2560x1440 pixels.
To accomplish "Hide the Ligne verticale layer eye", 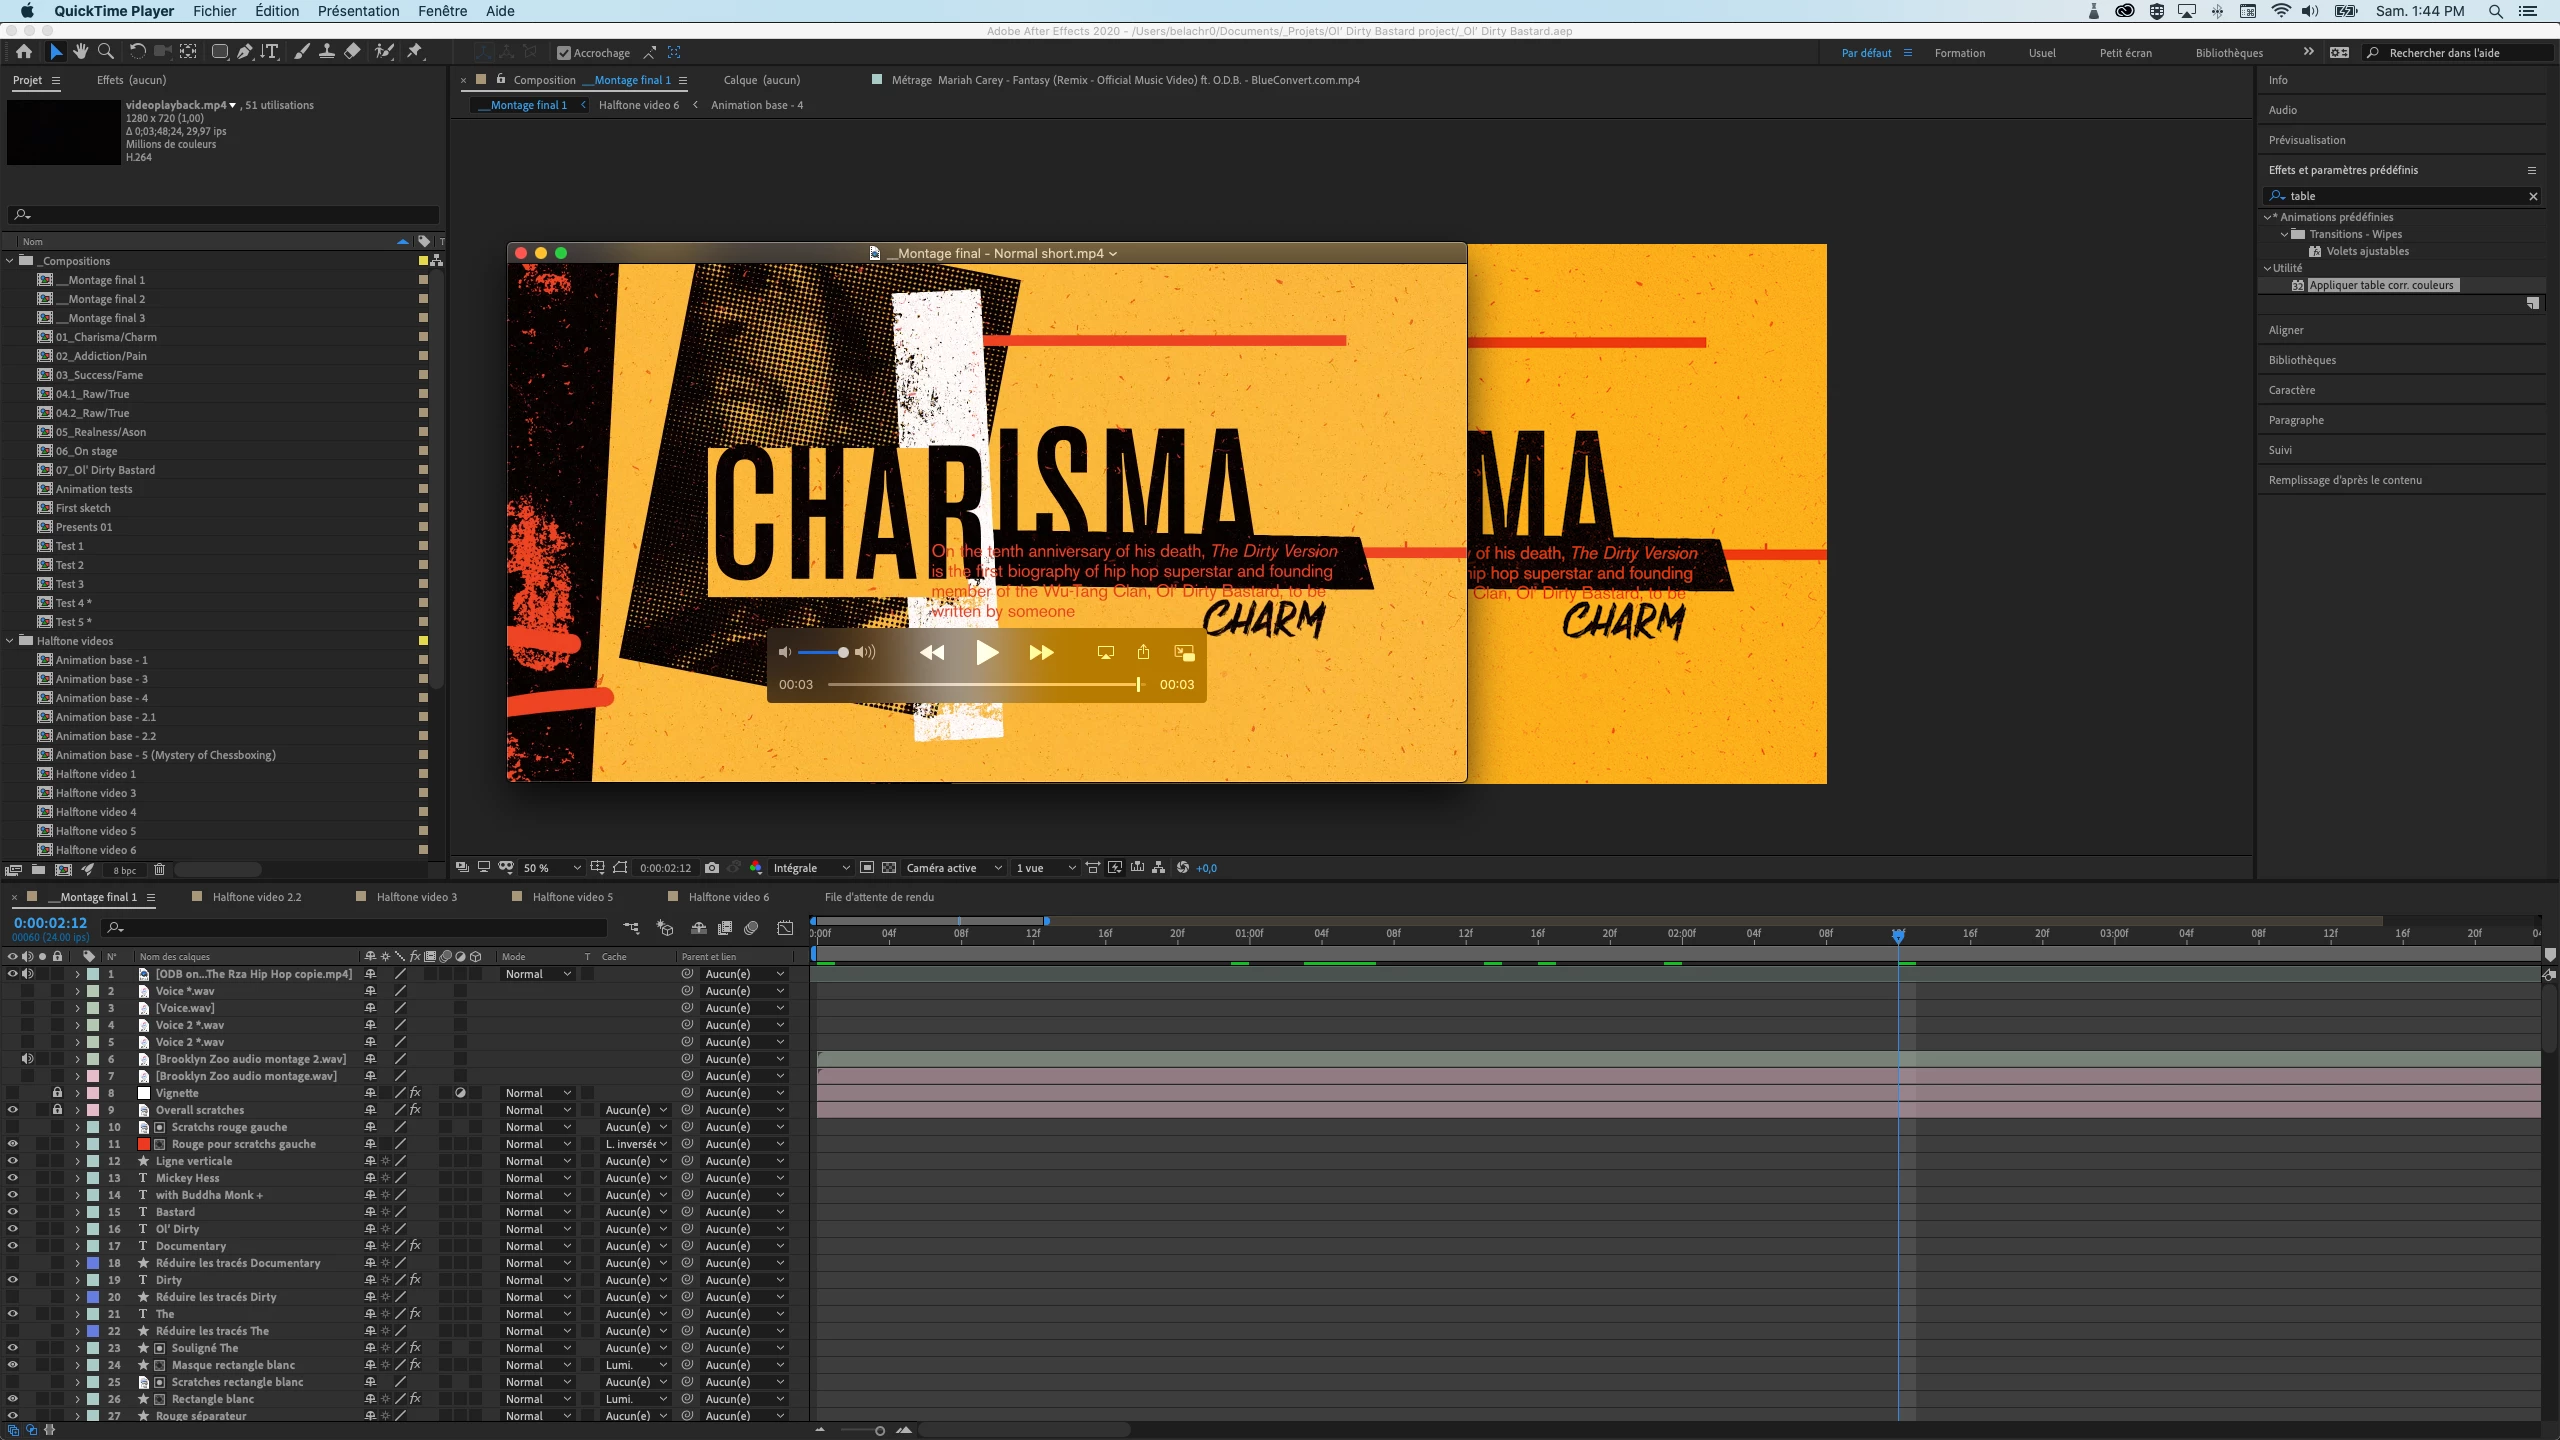I will point(13,1161).
